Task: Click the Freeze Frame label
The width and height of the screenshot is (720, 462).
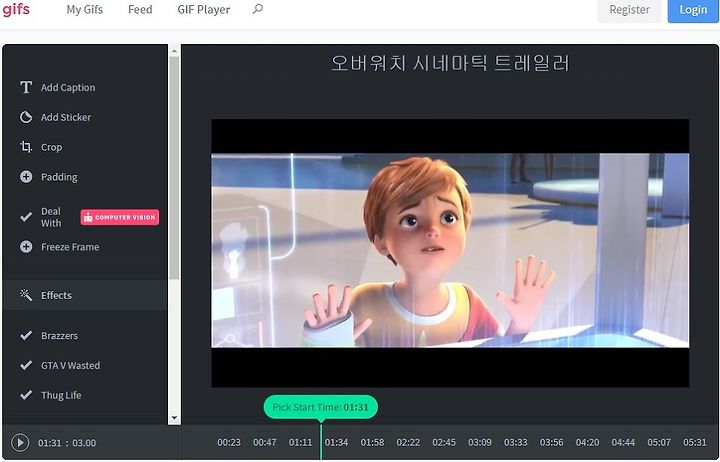Action: click(x=70, y=247)
